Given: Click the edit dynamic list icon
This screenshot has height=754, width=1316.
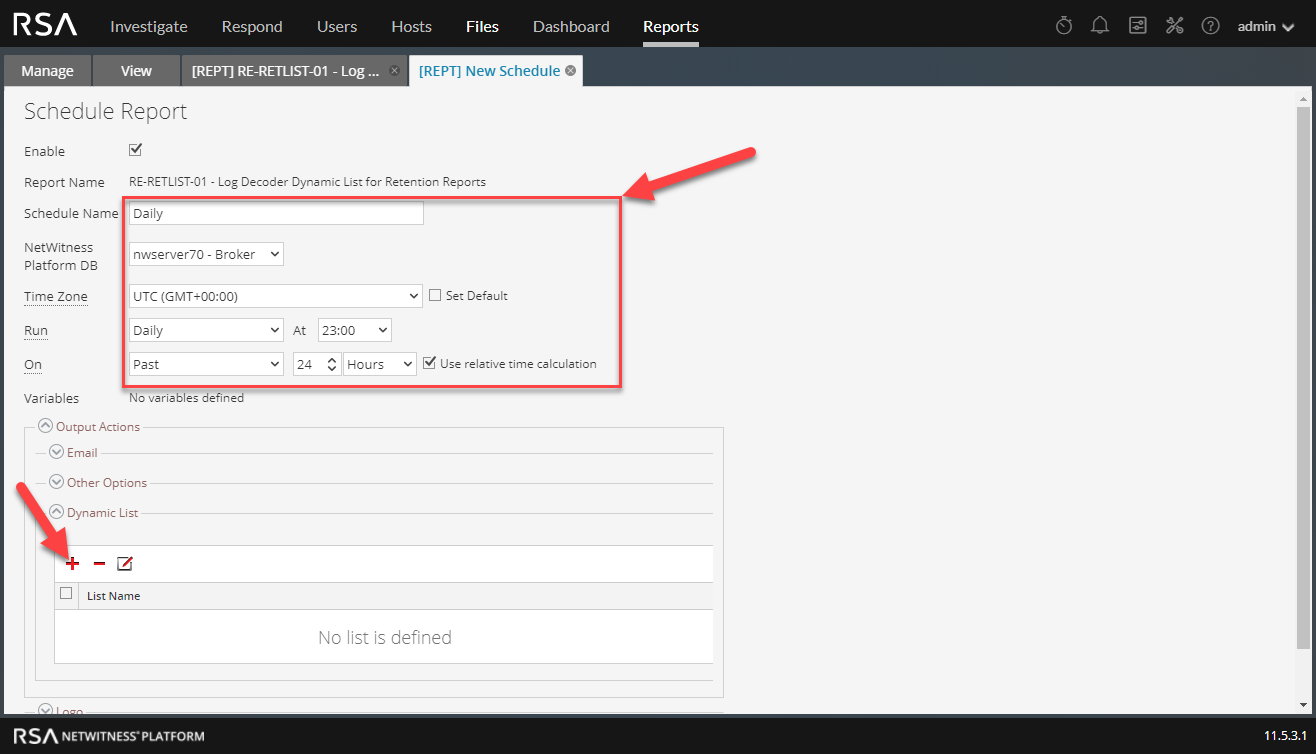Looking at the screenshot, I should (124, 564).
